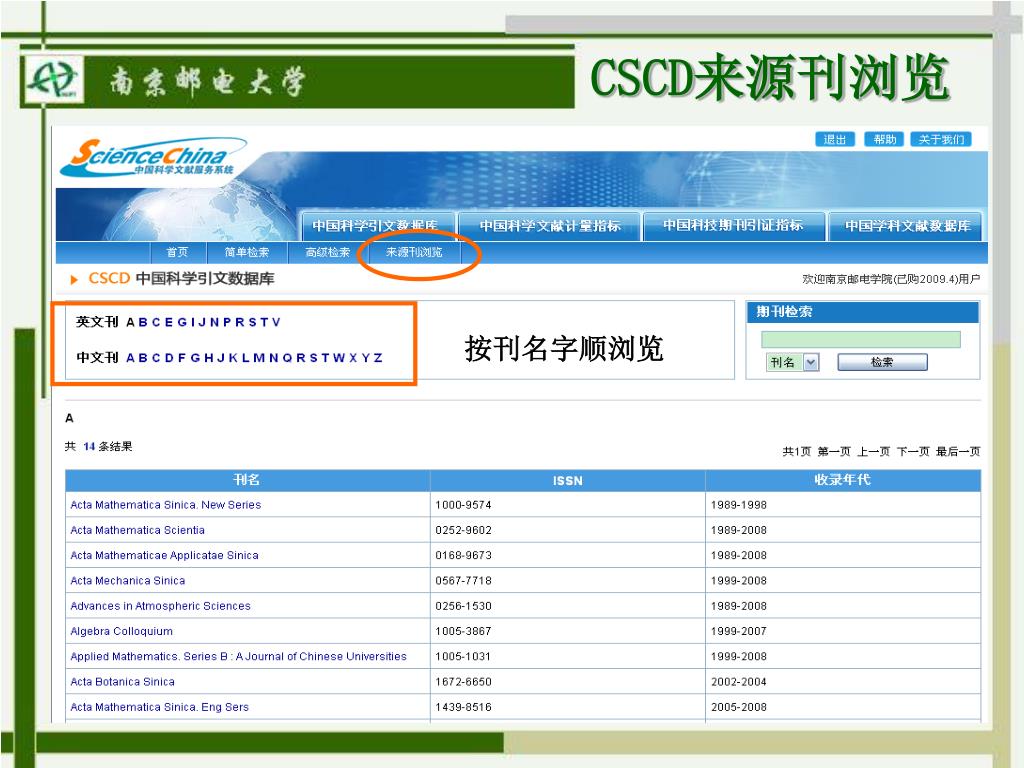Open Acta Botanica Sinica journal
The image size is (1024, 768).
pyautogui.click(x=123, y=682)
